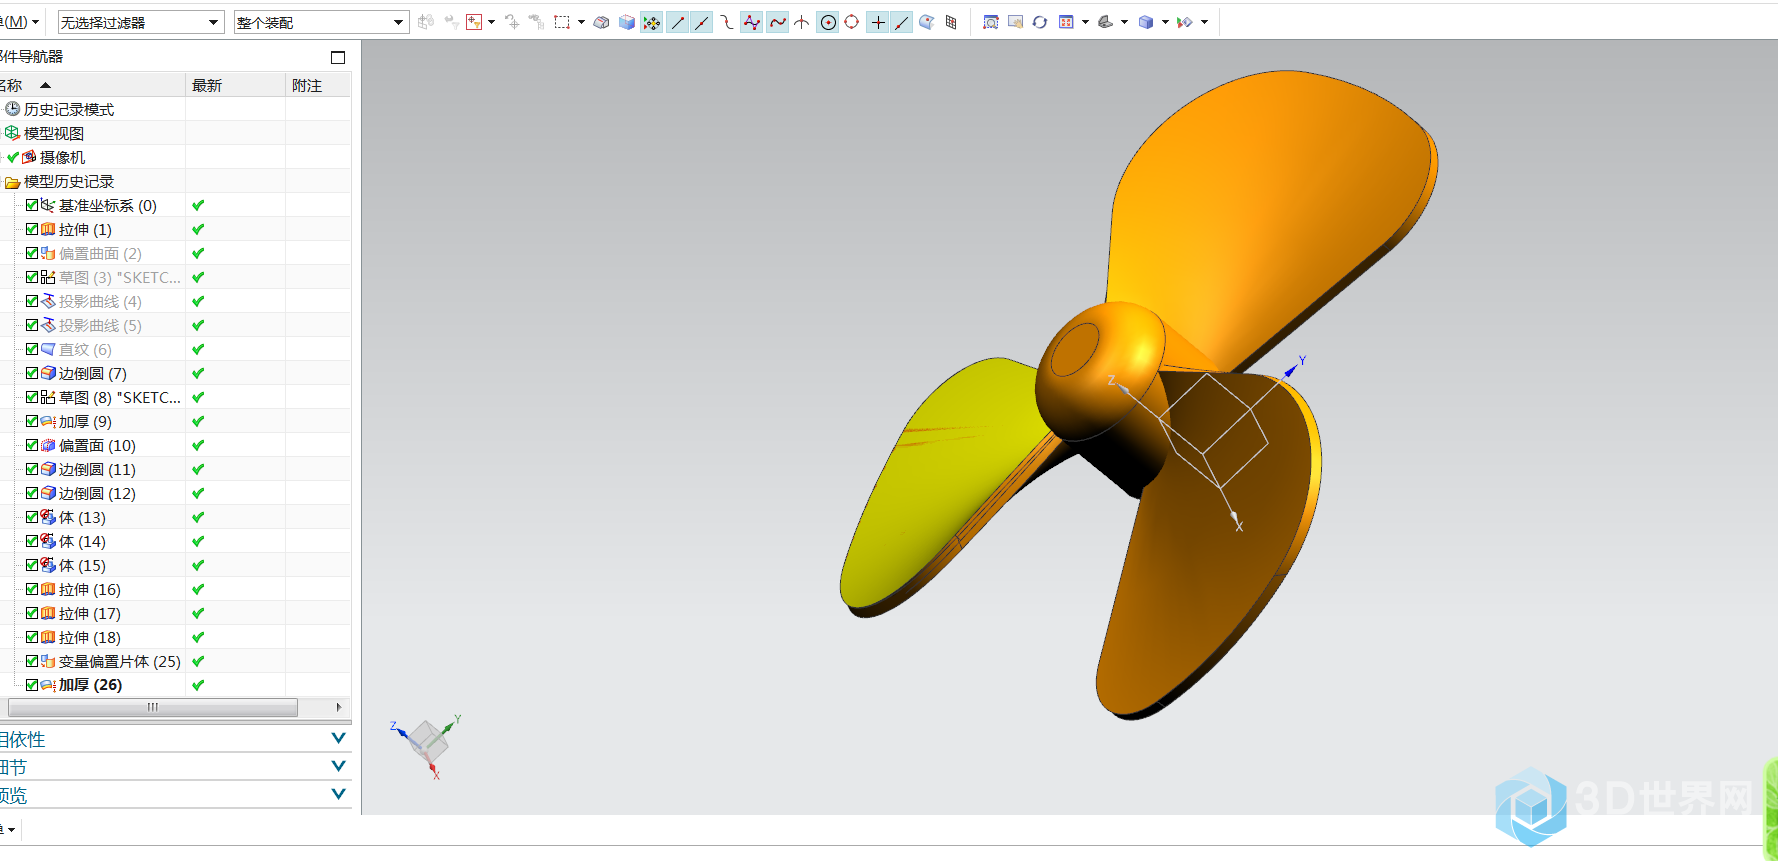Click the 件导航器 panel title
The width and height of the screenshot is (1778, 861).
click(x=31, y=57)
